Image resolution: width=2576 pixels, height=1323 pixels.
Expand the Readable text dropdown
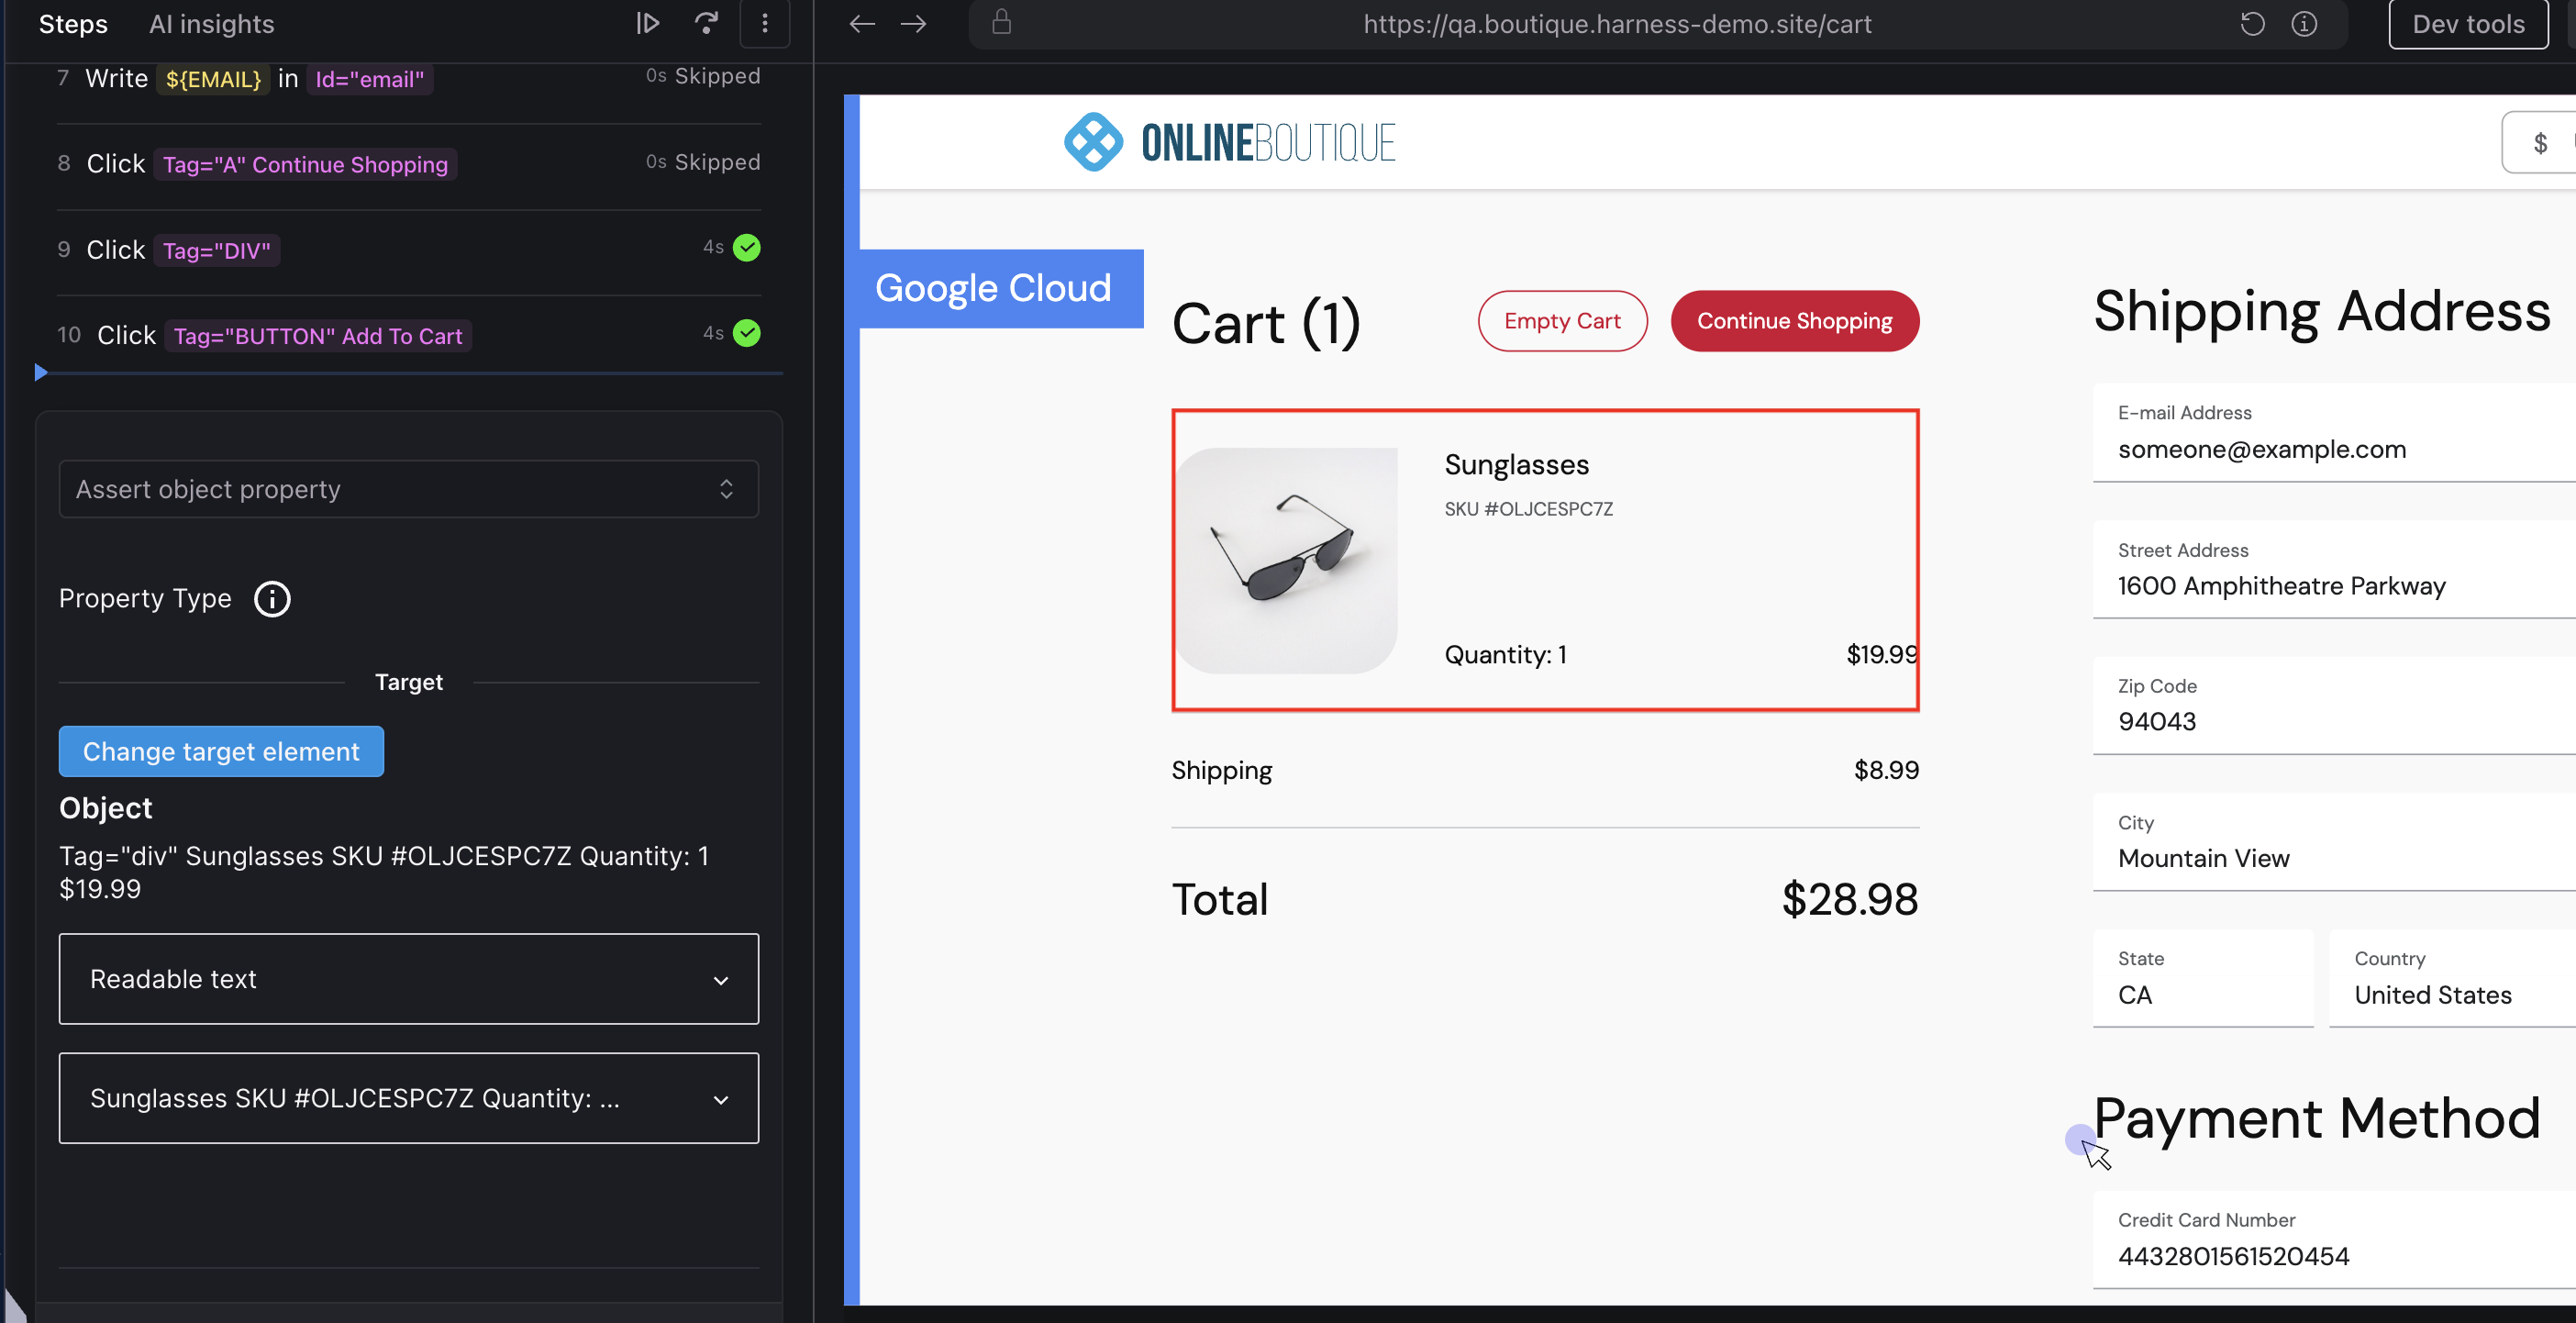point(408,979)
